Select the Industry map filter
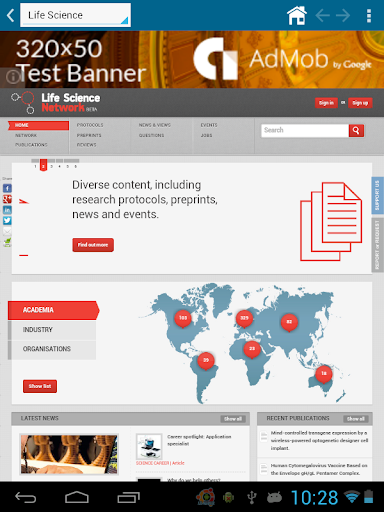Viewport: 384px width, 512px height. pyautogui.click(x=52, y=330)
